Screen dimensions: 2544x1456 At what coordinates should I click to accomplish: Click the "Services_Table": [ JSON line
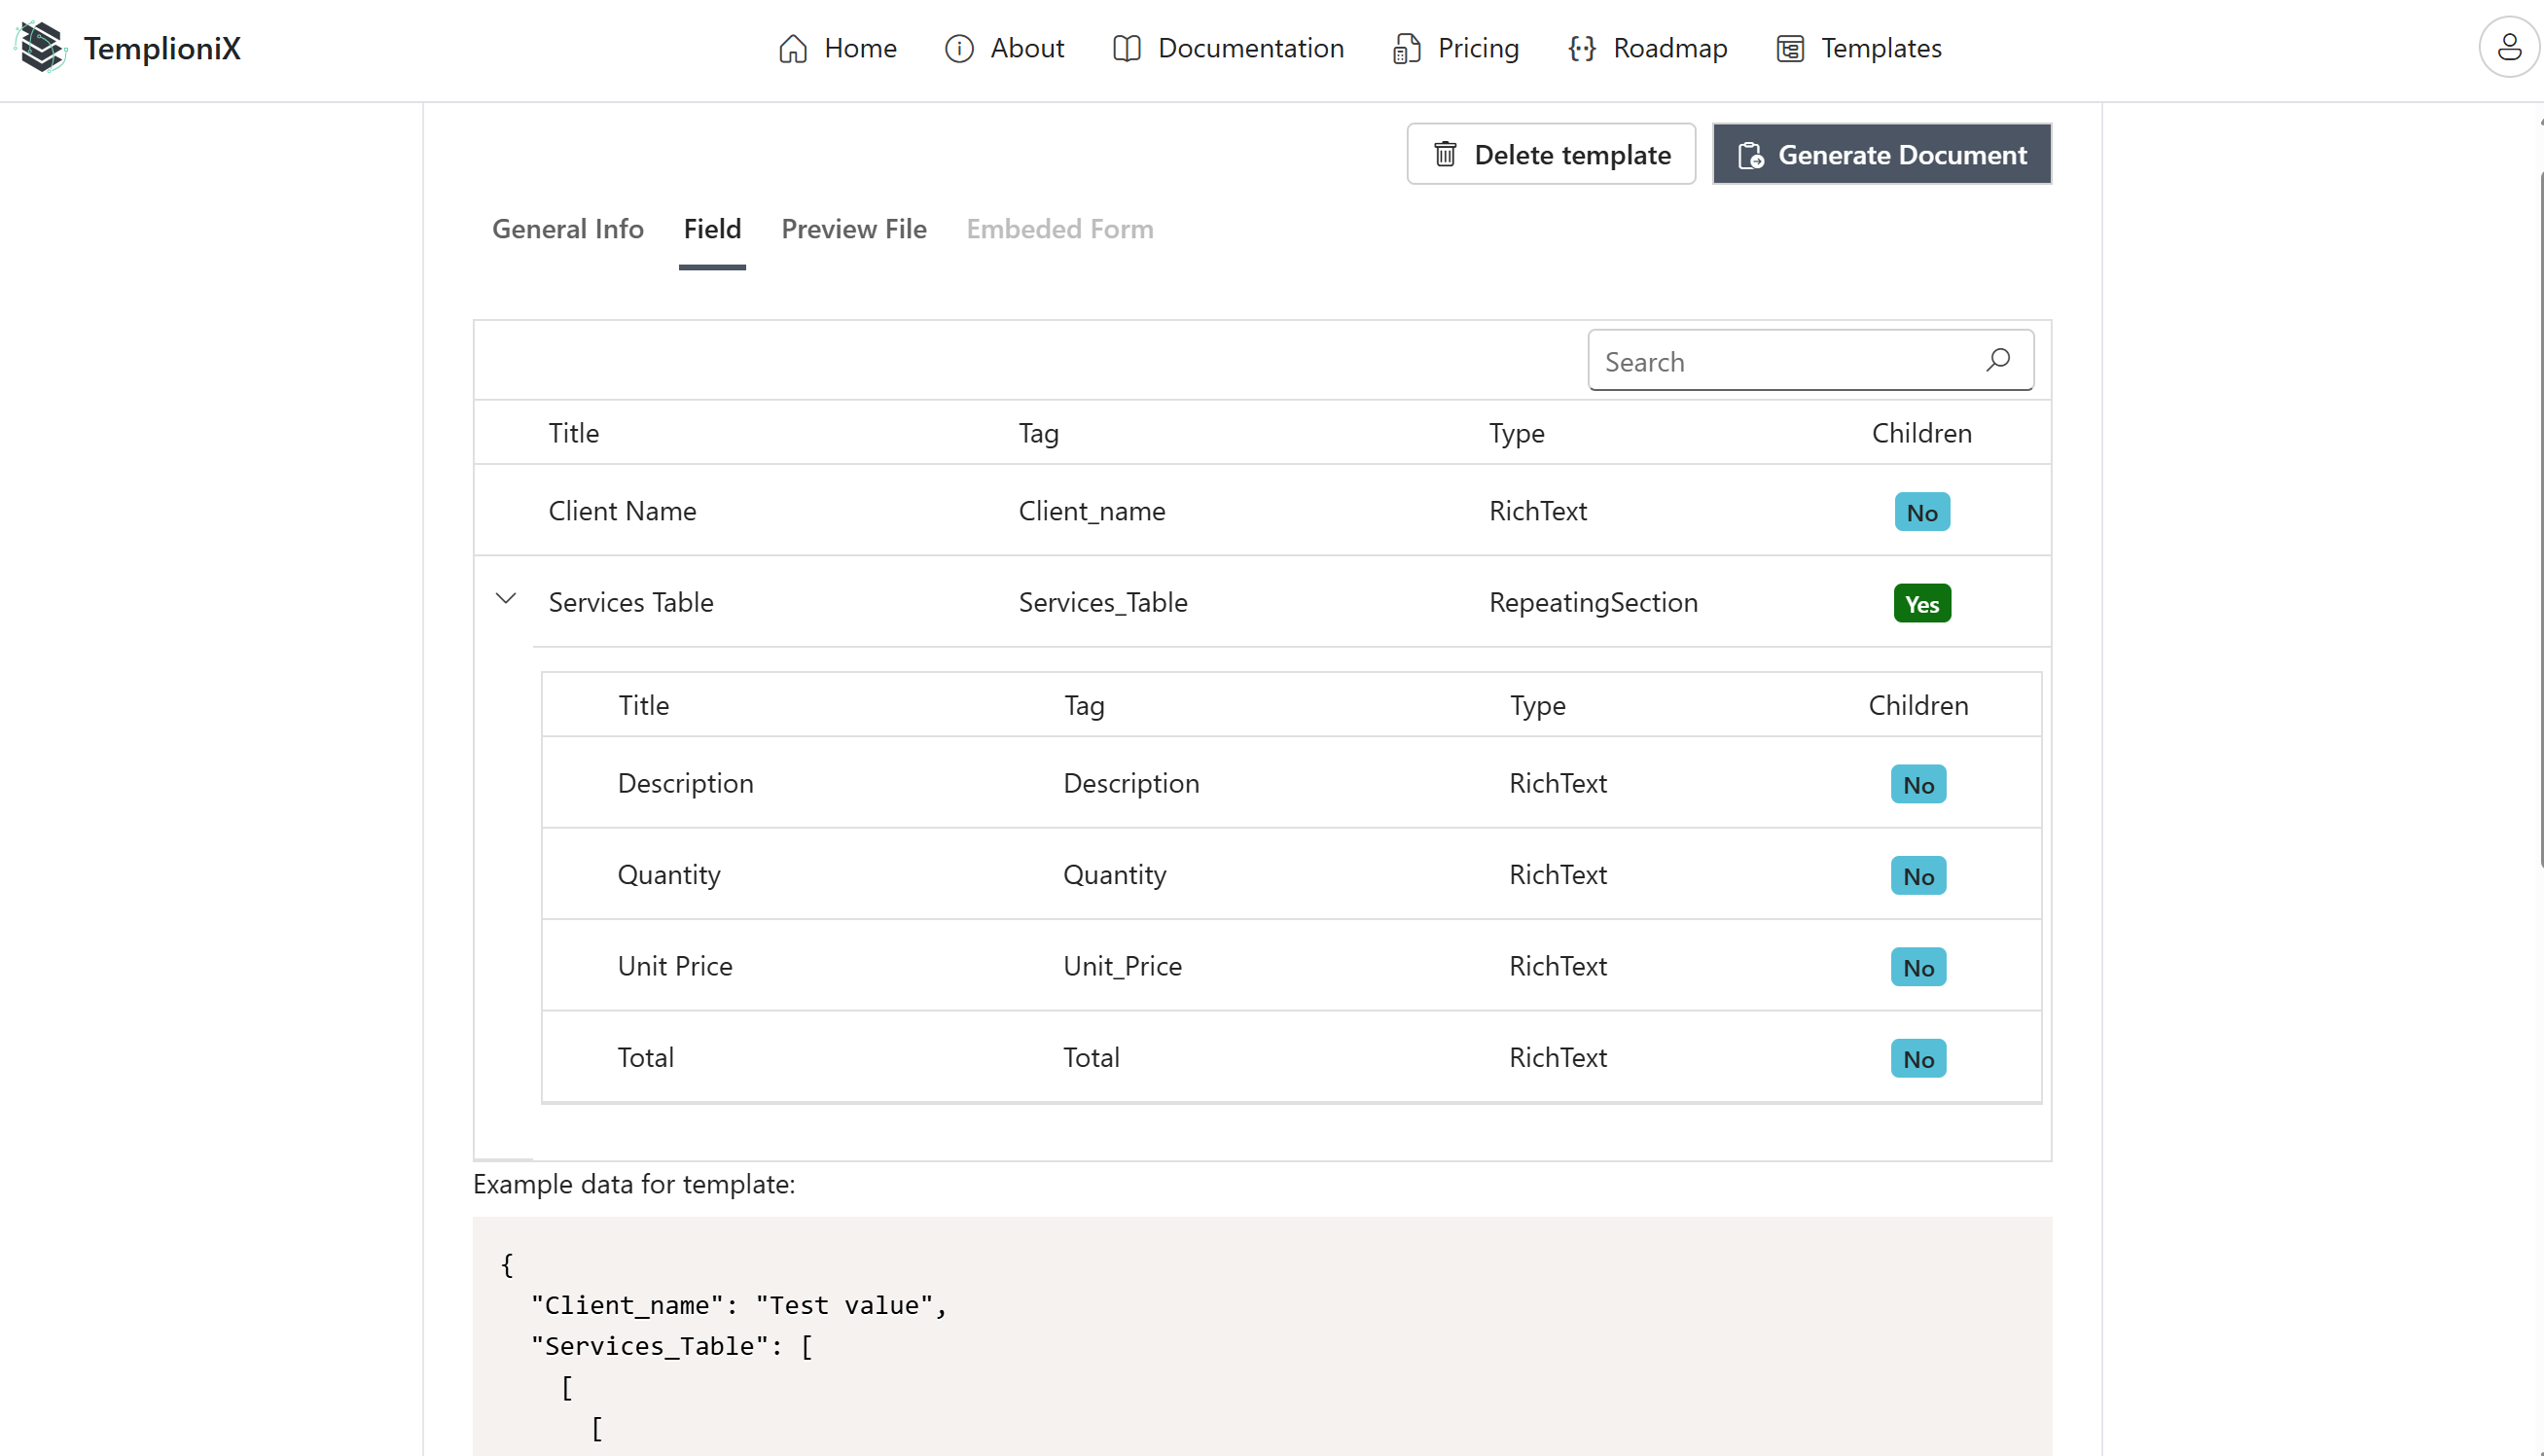[x=671, y=1346]
